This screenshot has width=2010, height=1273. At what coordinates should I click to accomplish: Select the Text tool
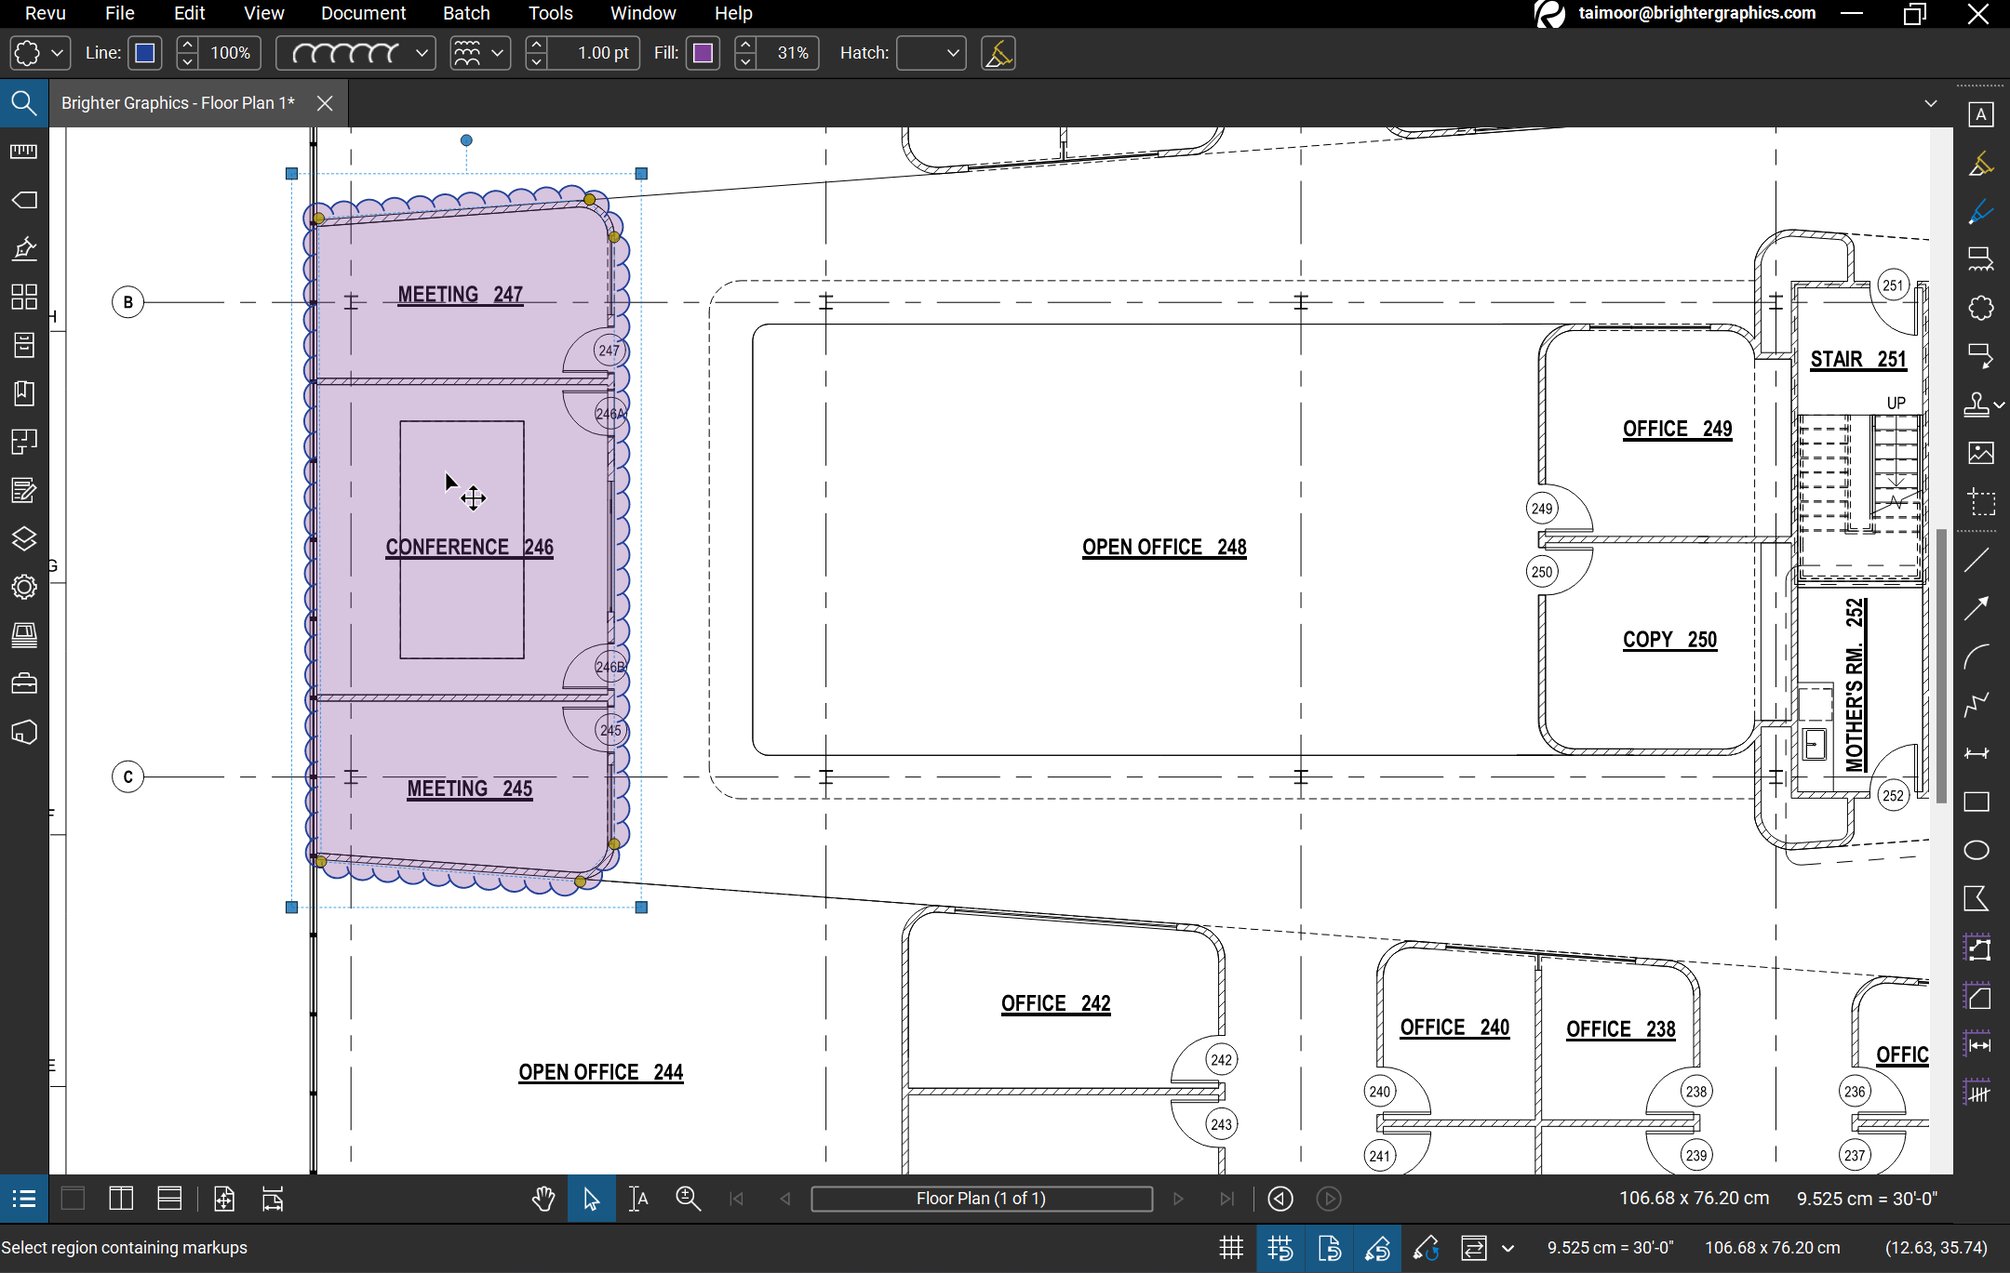(1981, 116)
